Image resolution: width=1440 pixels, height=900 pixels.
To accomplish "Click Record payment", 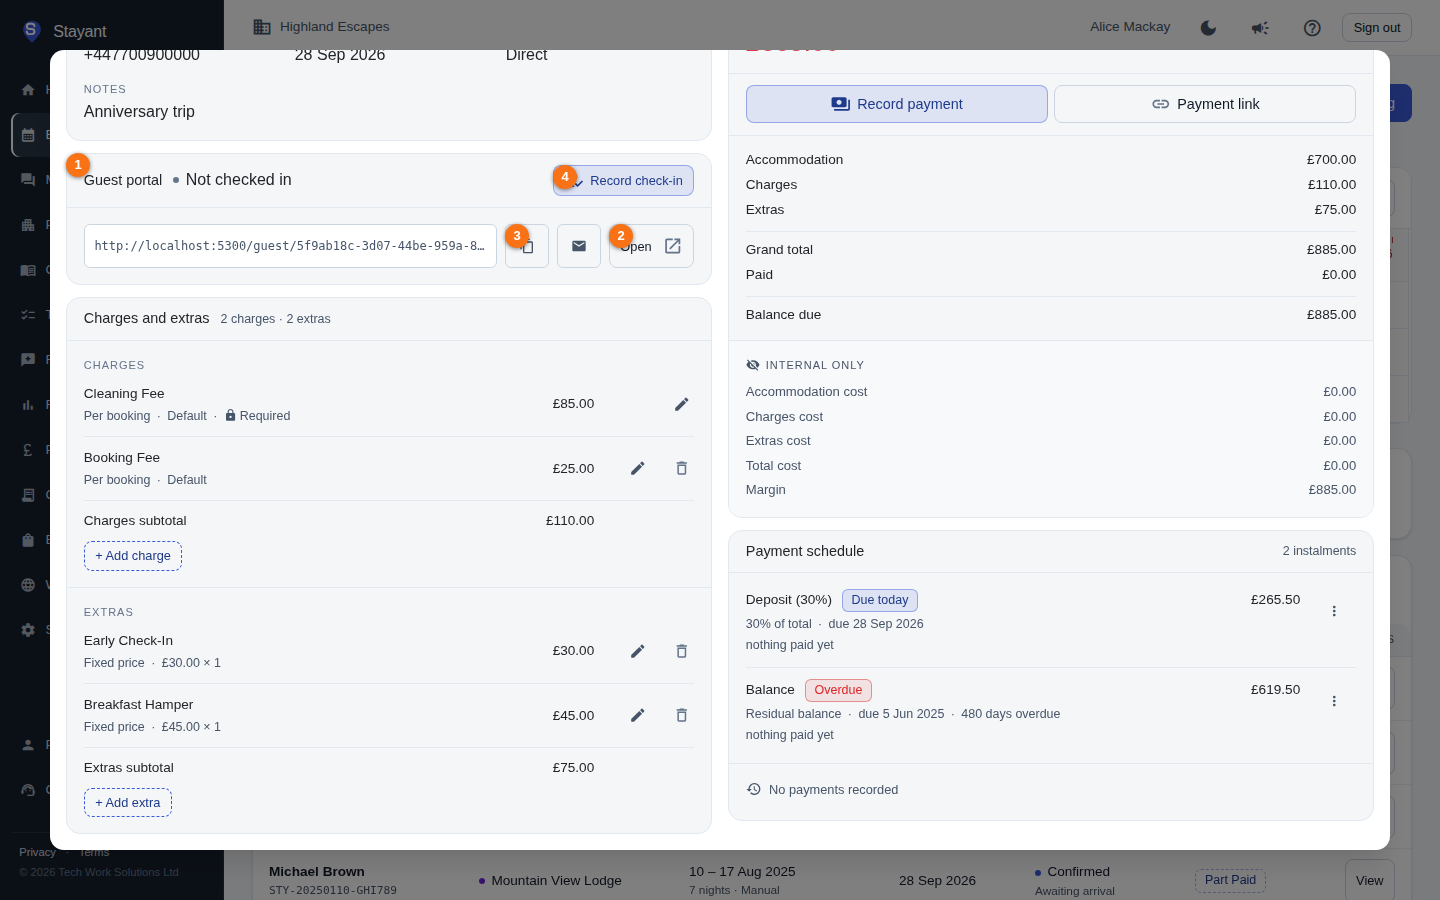I will coord(897,104).
